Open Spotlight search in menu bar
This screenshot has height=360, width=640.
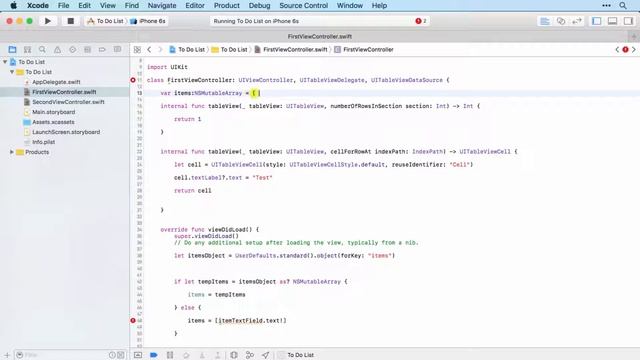[623, 5]
